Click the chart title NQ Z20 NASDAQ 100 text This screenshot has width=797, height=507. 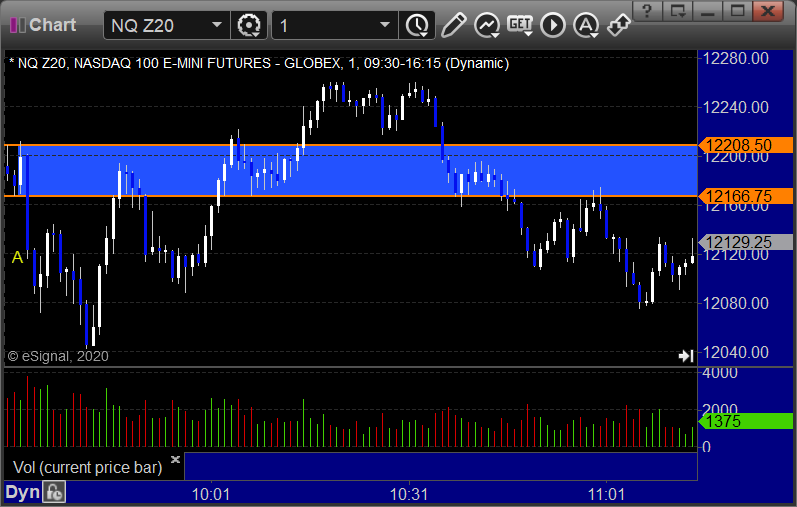coord(259,64)
